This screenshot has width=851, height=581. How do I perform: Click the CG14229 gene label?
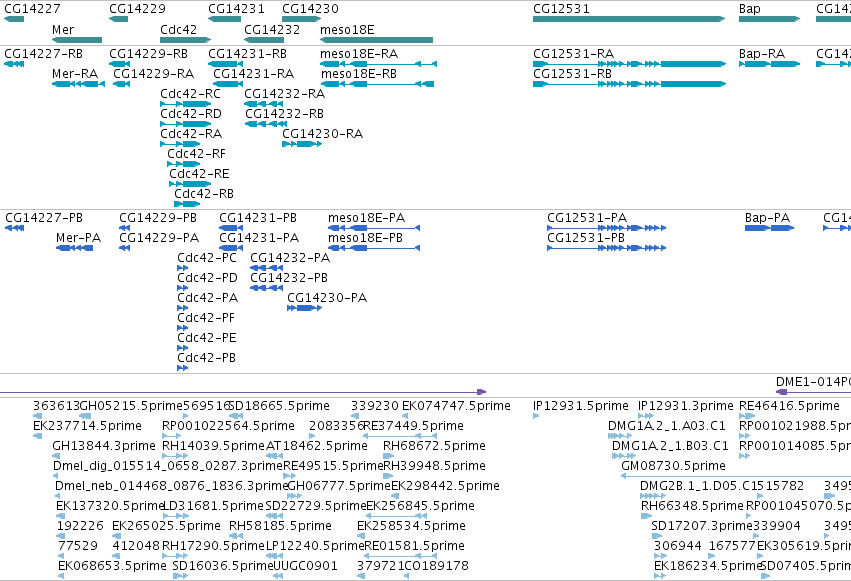(137, 9)
